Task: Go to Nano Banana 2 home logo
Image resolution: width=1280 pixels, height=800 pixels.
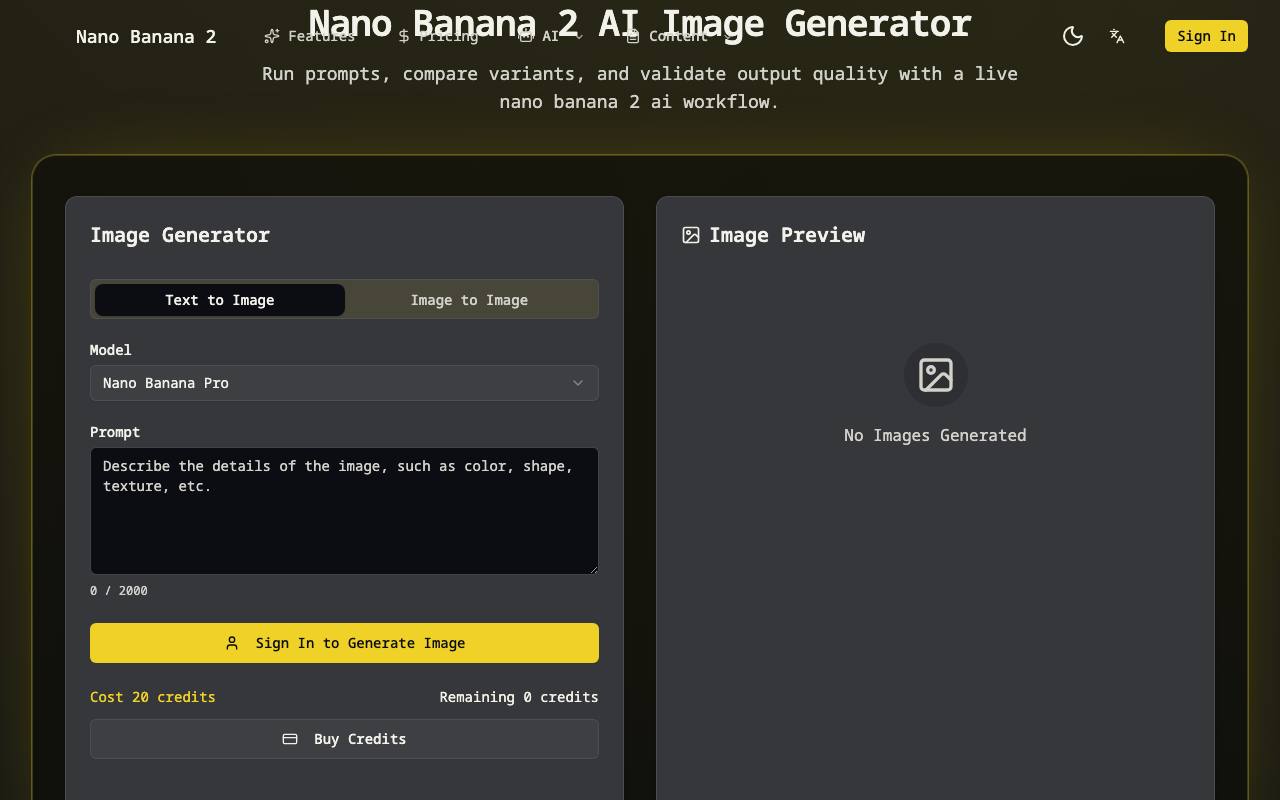Action: coord(146,37)
